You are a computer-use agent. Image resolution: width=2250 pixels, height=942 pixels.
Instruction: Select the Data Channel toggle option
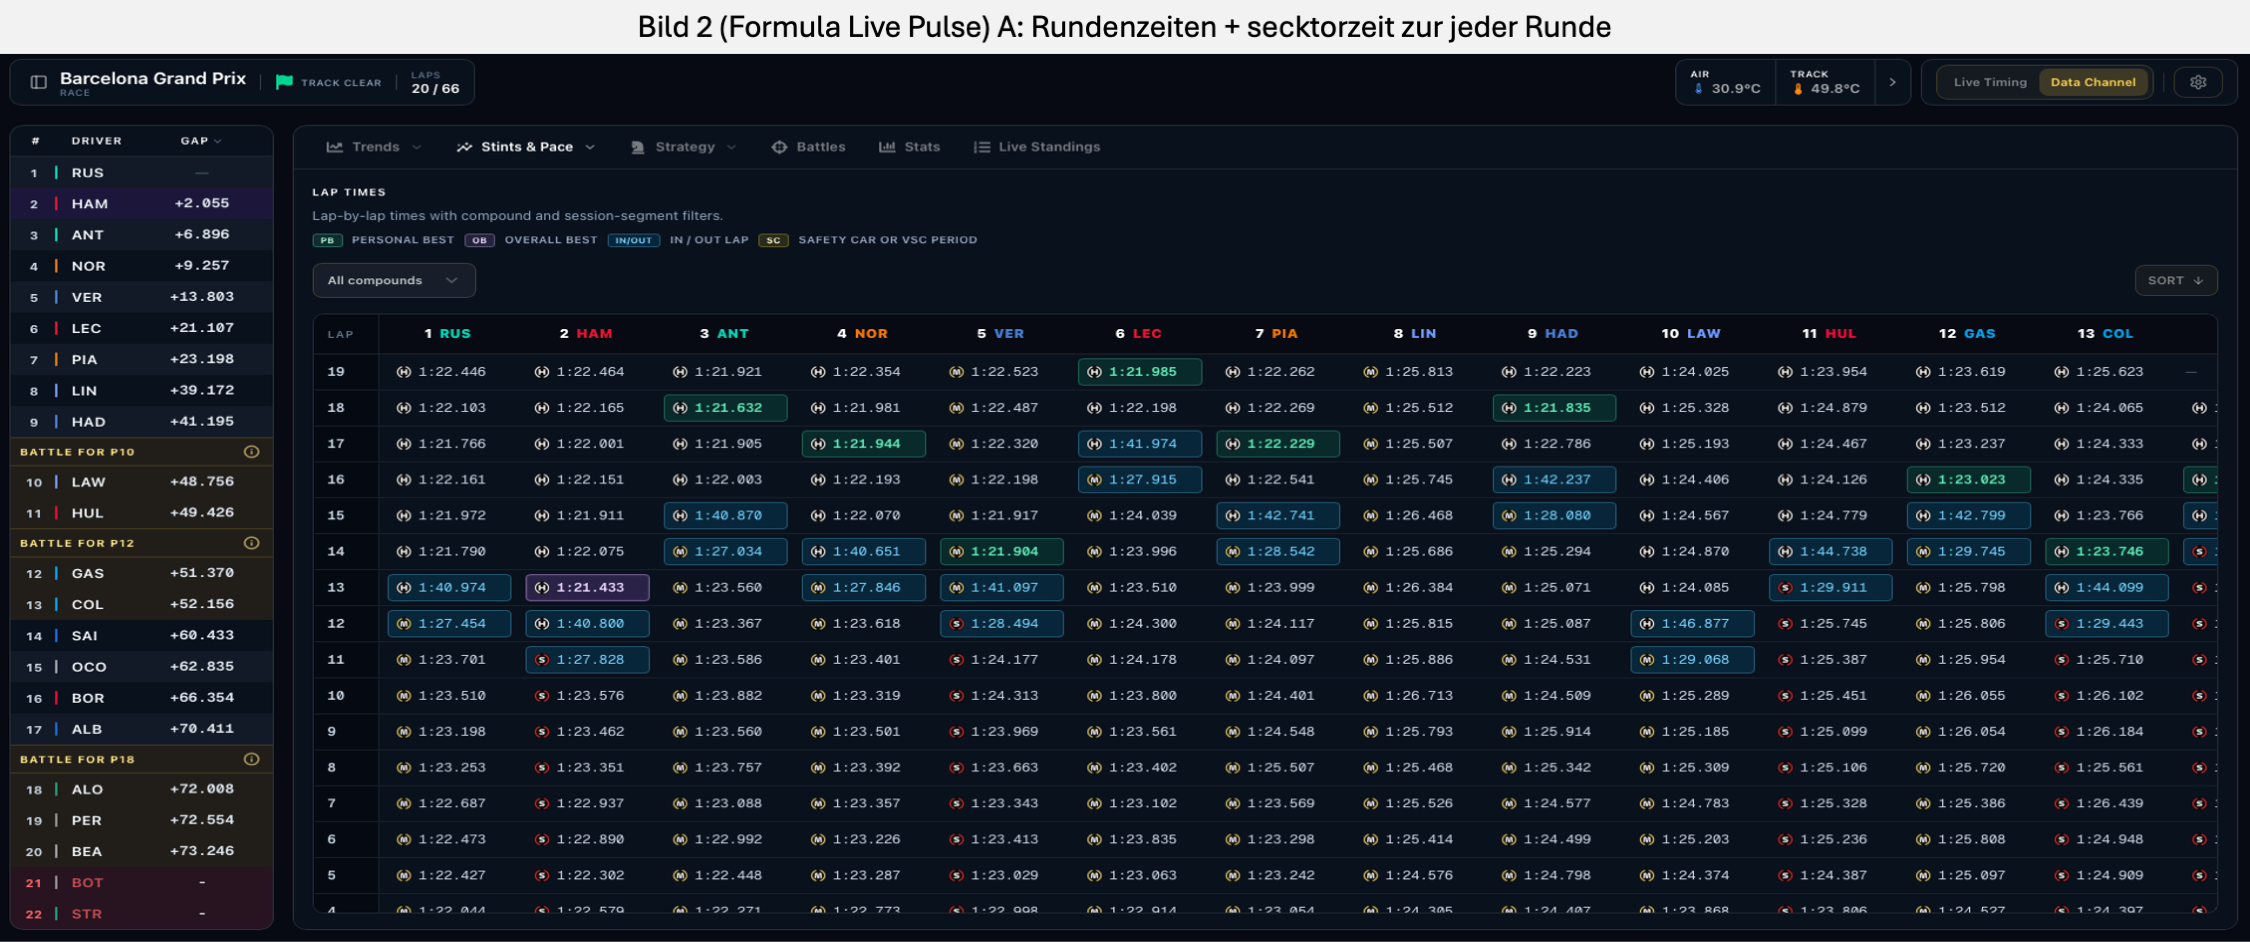pyautogui.click(x=2093, y=82)
